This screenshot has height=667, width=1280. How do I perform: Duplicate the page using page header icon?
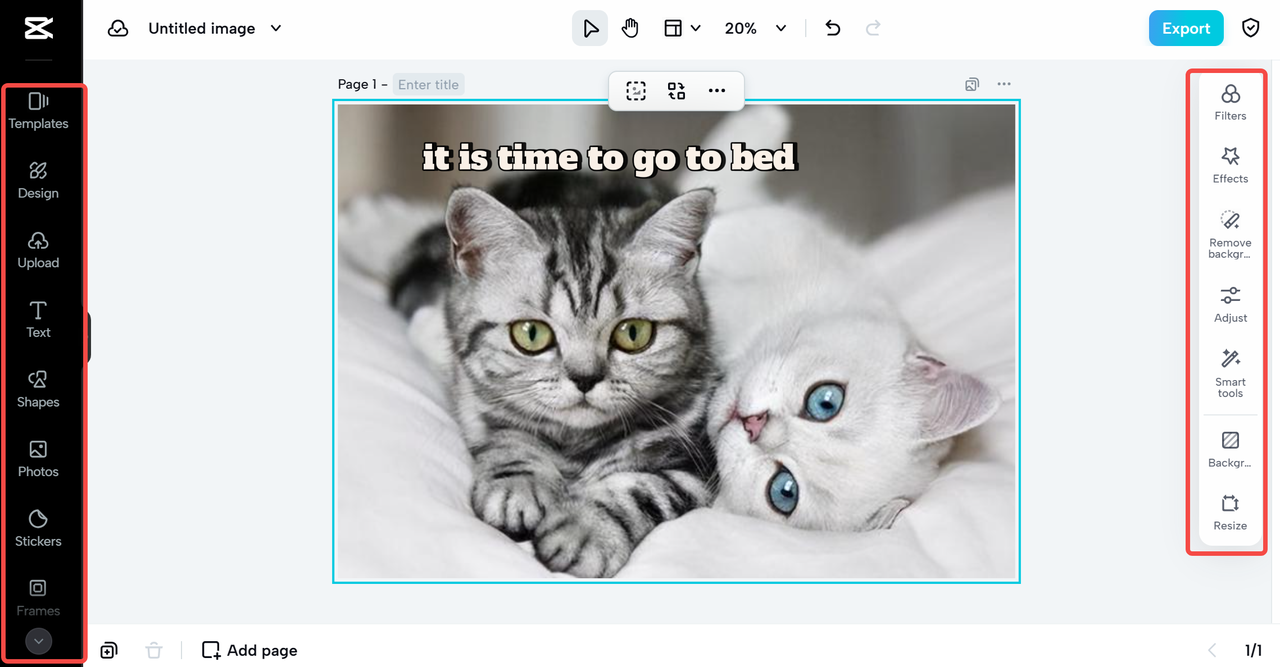click(972, 85)
